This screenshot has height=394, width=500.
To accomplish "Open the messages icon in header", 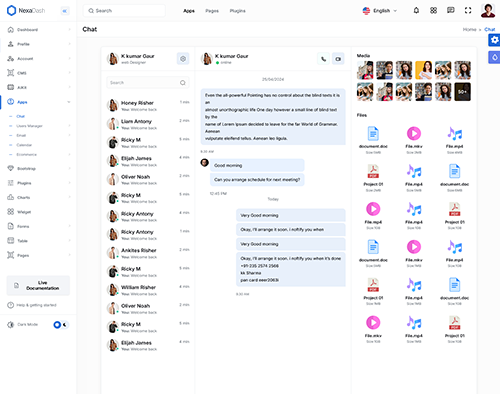I will coord(451,10).
